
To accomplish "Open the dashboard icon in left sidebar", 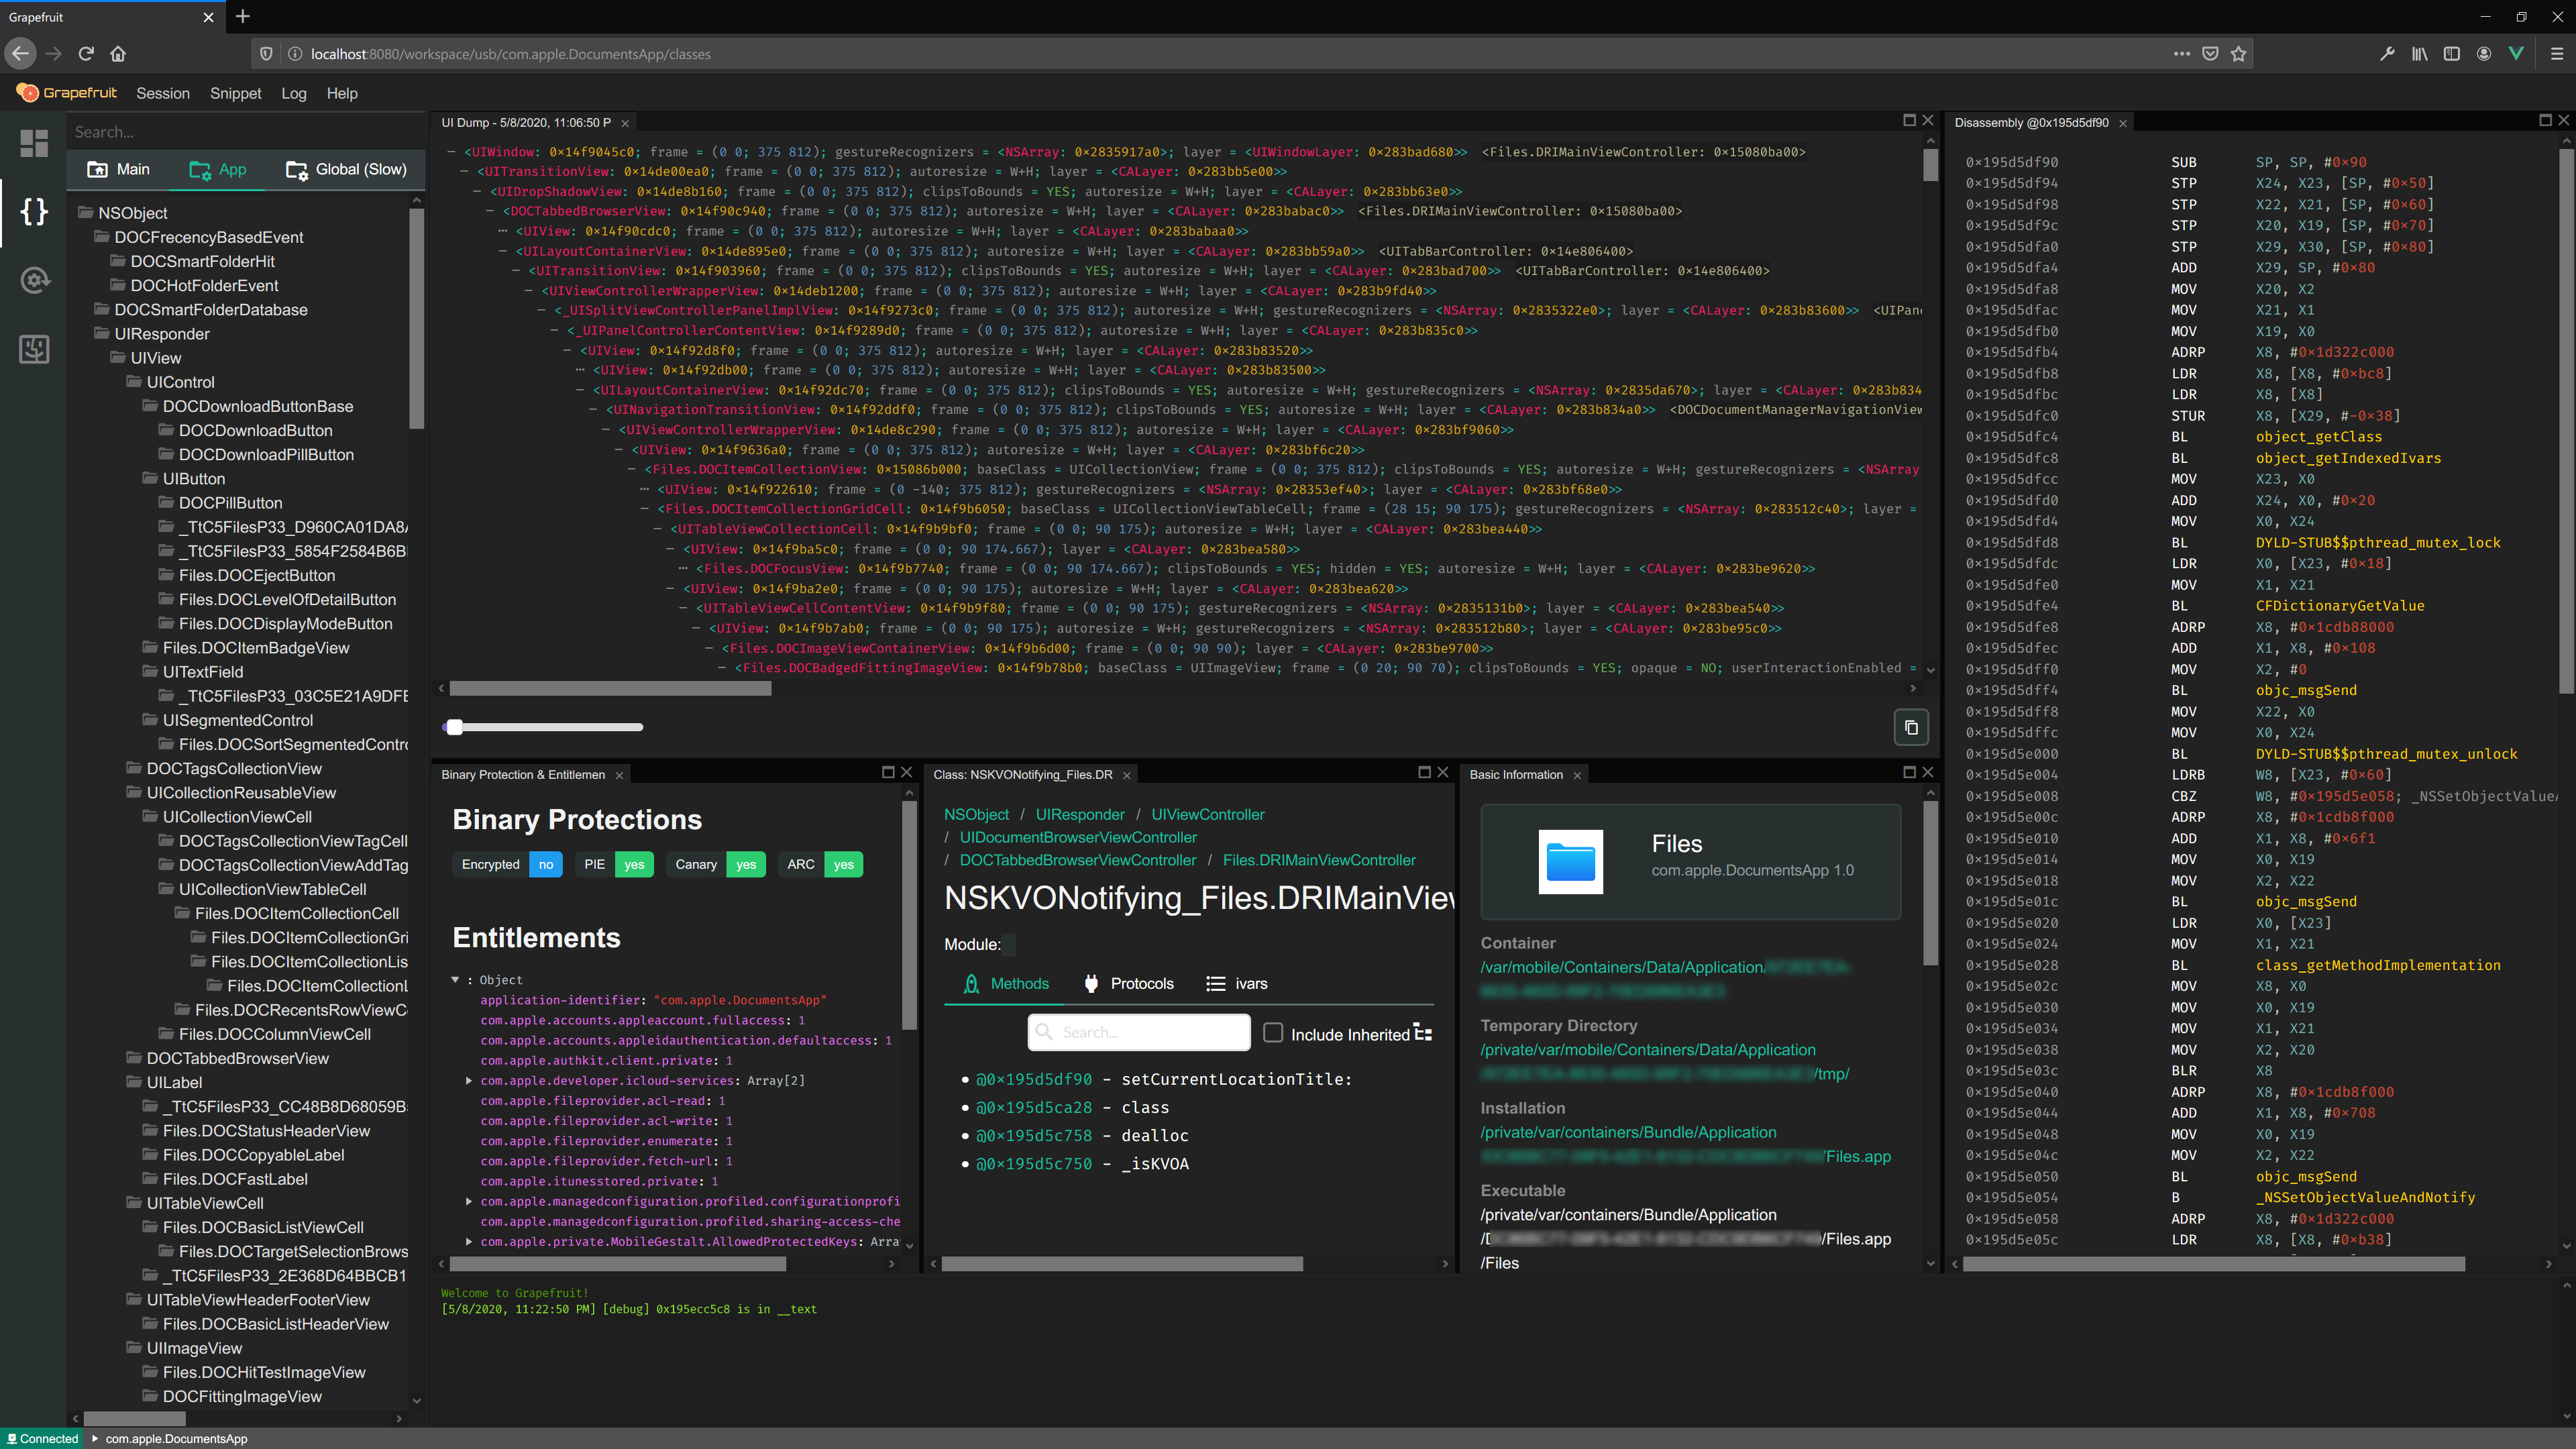I will (34, 143).
